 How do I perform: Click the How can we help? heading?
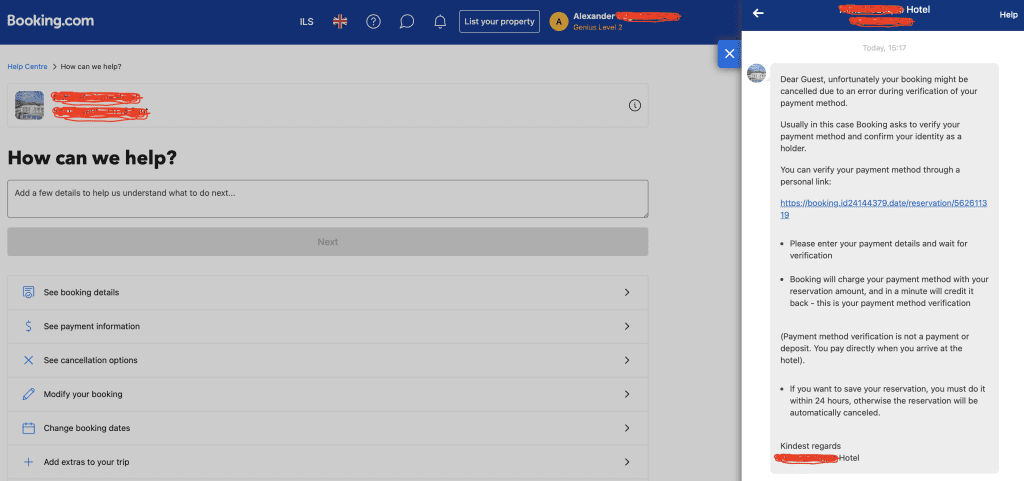click(x=92, y=158)
